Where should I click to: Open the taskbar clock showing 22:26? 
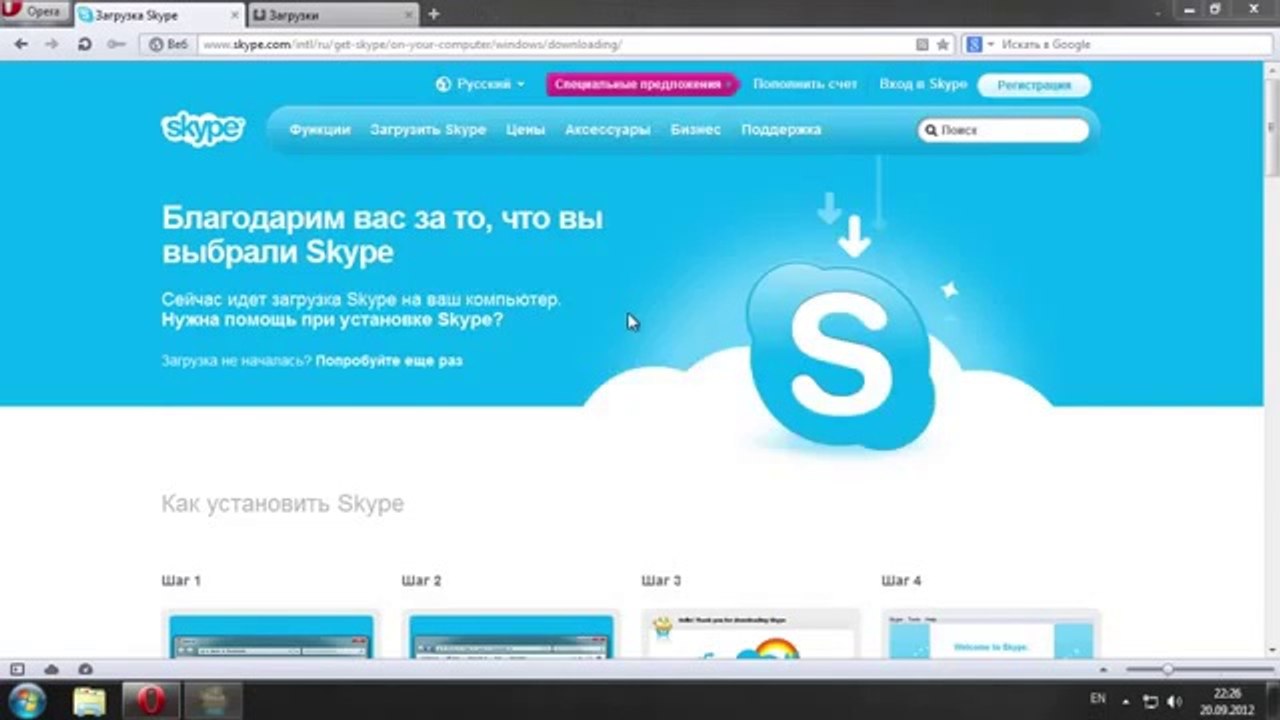[x=1228, y=701]
